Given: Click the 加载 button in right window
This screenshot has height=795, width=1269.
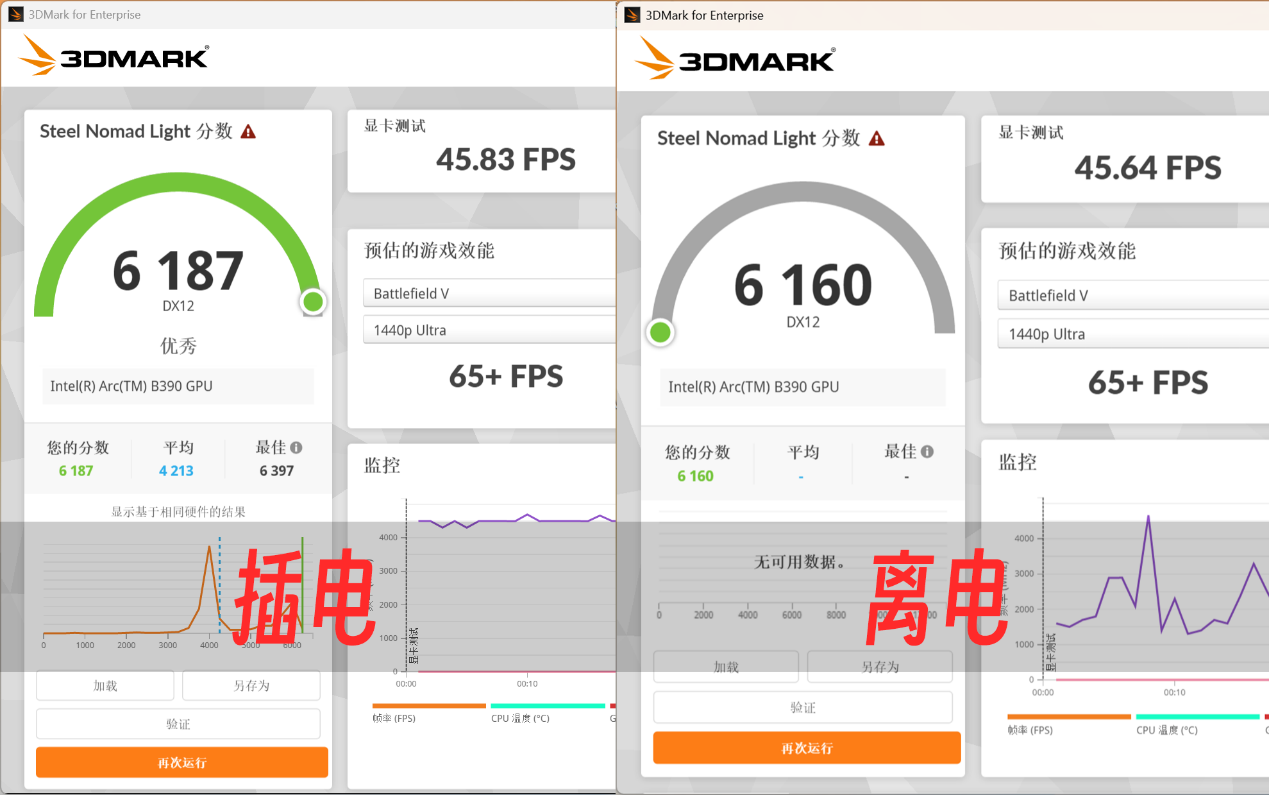Looking at the screenshot, I should coord(726,667).
